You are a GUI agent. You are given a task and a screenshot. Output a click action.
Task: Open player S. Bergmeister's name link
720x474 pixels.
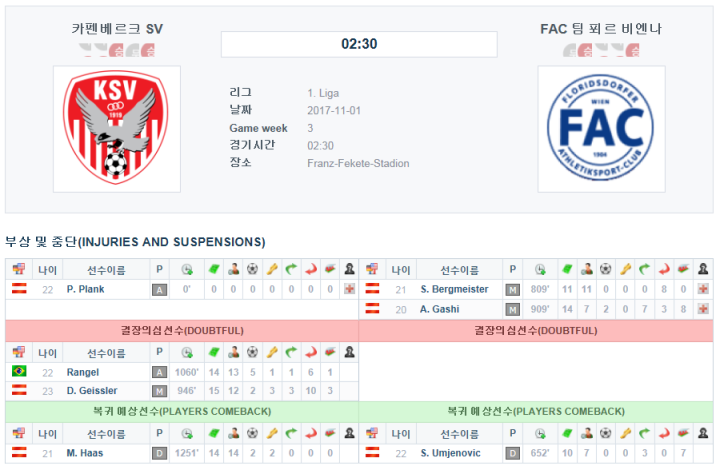[x=454, y=289]
